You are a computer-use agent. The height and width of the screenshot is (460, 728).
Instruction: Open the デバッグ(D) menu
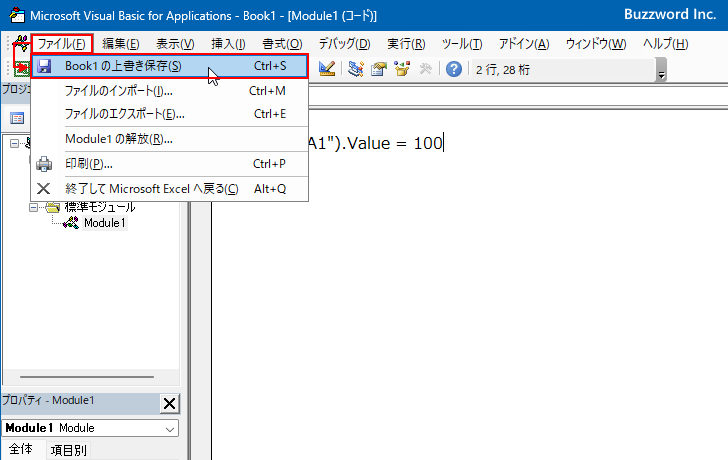tap(344, 44)
